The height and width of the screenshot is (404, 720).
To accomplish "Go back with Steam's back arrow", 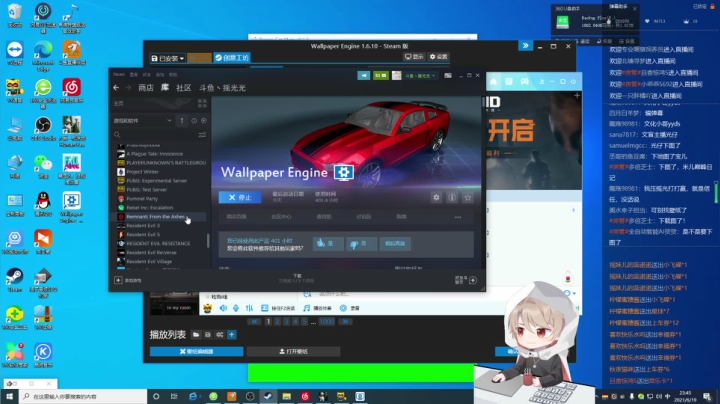I will pos(116,88).
